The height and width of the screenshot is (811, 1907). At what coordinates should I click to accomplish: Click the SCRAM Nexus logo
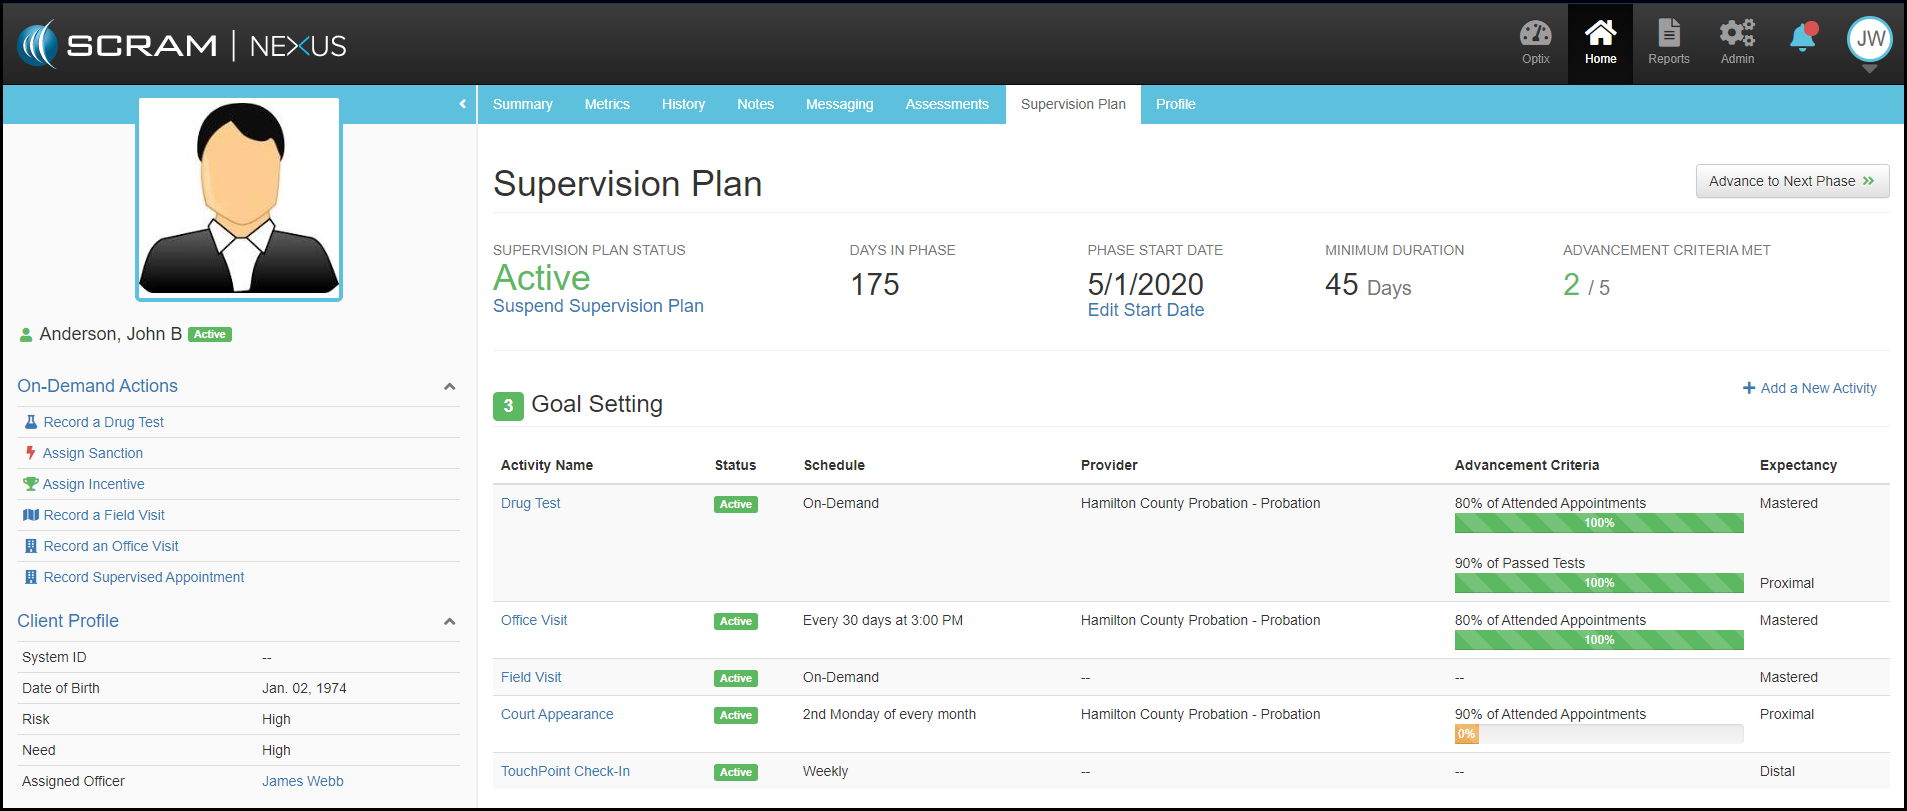click(182, 45)
